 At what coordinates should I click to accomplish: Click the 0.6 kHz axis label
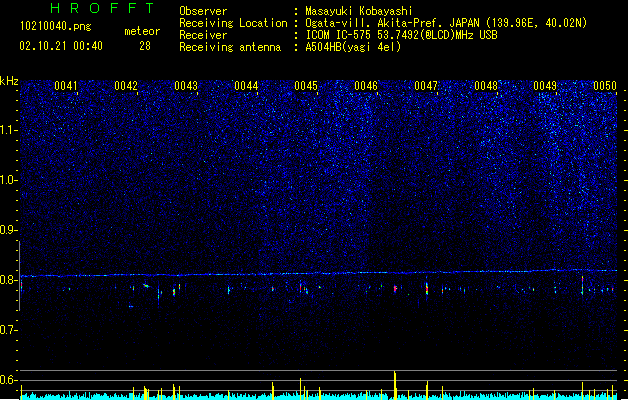point(8,380)
